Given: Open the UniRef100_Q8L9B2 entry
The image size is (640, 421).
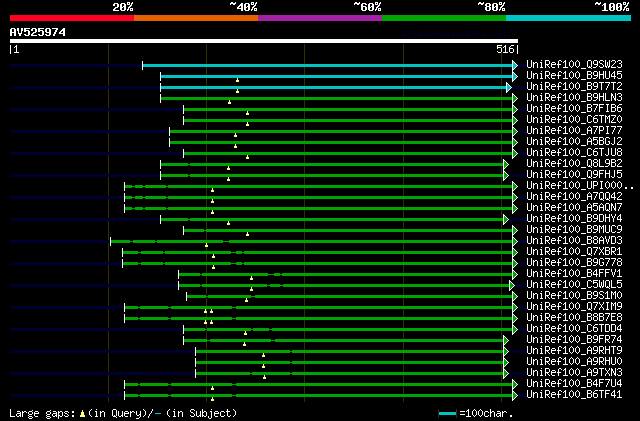Looking at the screenshot, I should [x=574, y=163].
